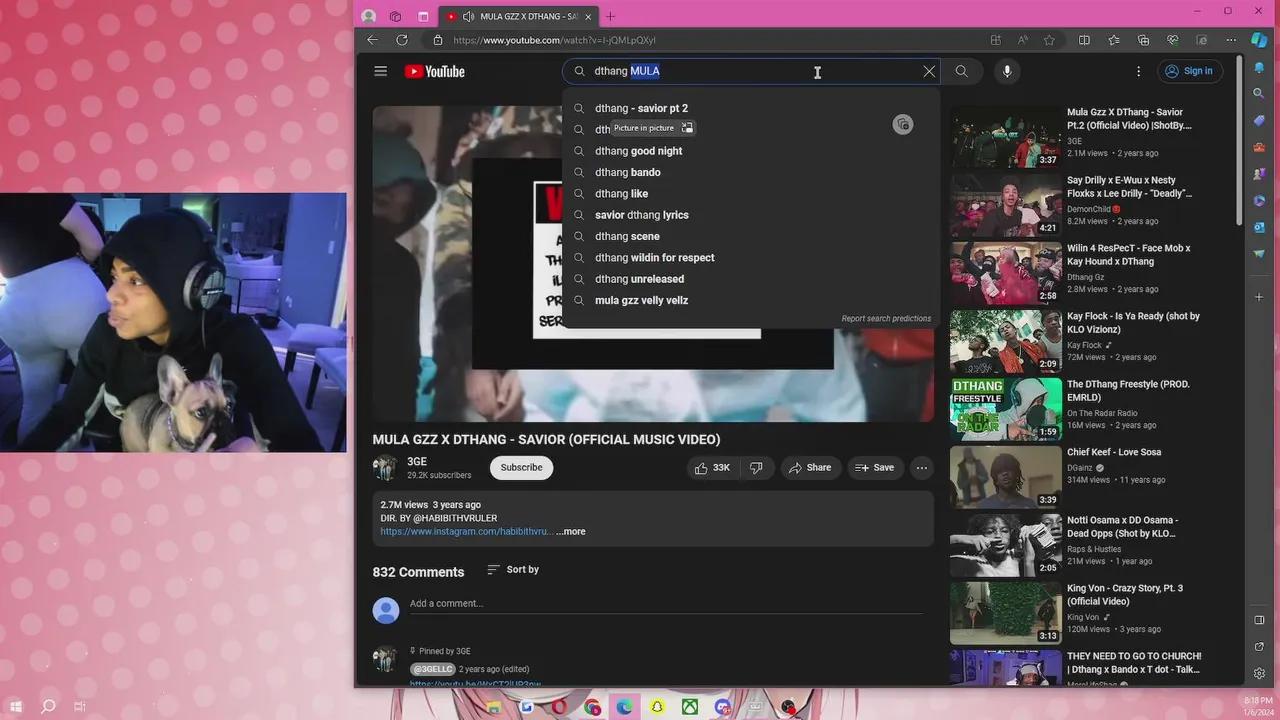The height and width of the screenshot is (720, 1280).
Task: Select suggestion "mula gzz velly vellz"
Action: click(x=750, y=300)
